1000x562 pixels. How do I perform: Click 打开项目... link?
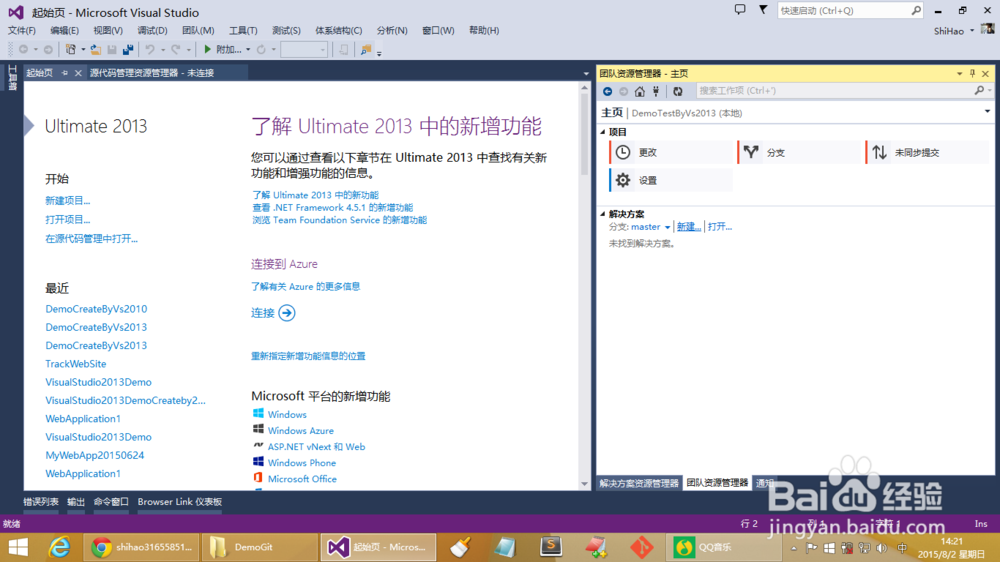68,219
